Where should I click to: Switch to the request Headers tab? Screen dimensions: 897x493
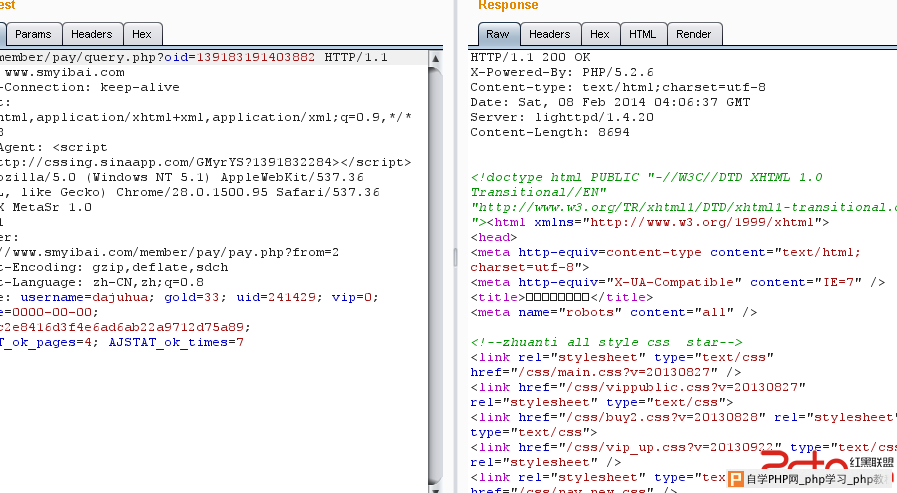tap(92, 34)
